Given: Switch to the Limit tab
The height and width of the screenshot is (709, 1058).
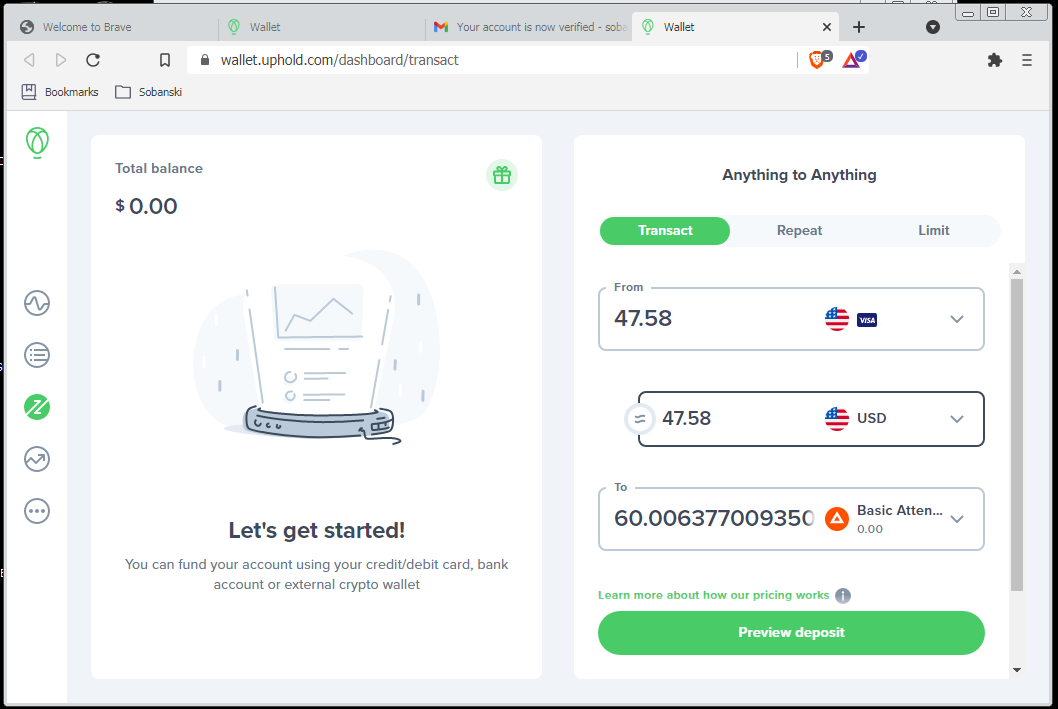Looking at the screenshot, I should click(x=933, y=231).
